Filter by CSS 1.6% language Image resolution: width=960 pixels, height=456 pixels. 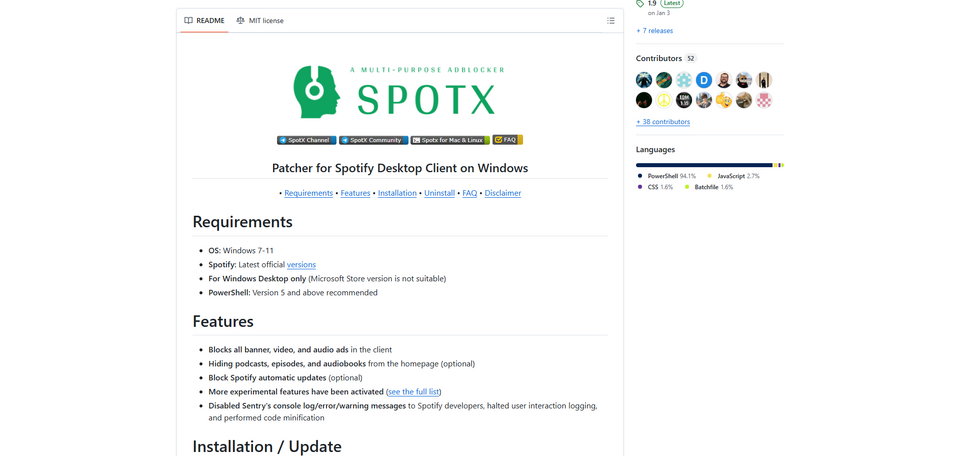pyautogui.click(x=655, y=187)
